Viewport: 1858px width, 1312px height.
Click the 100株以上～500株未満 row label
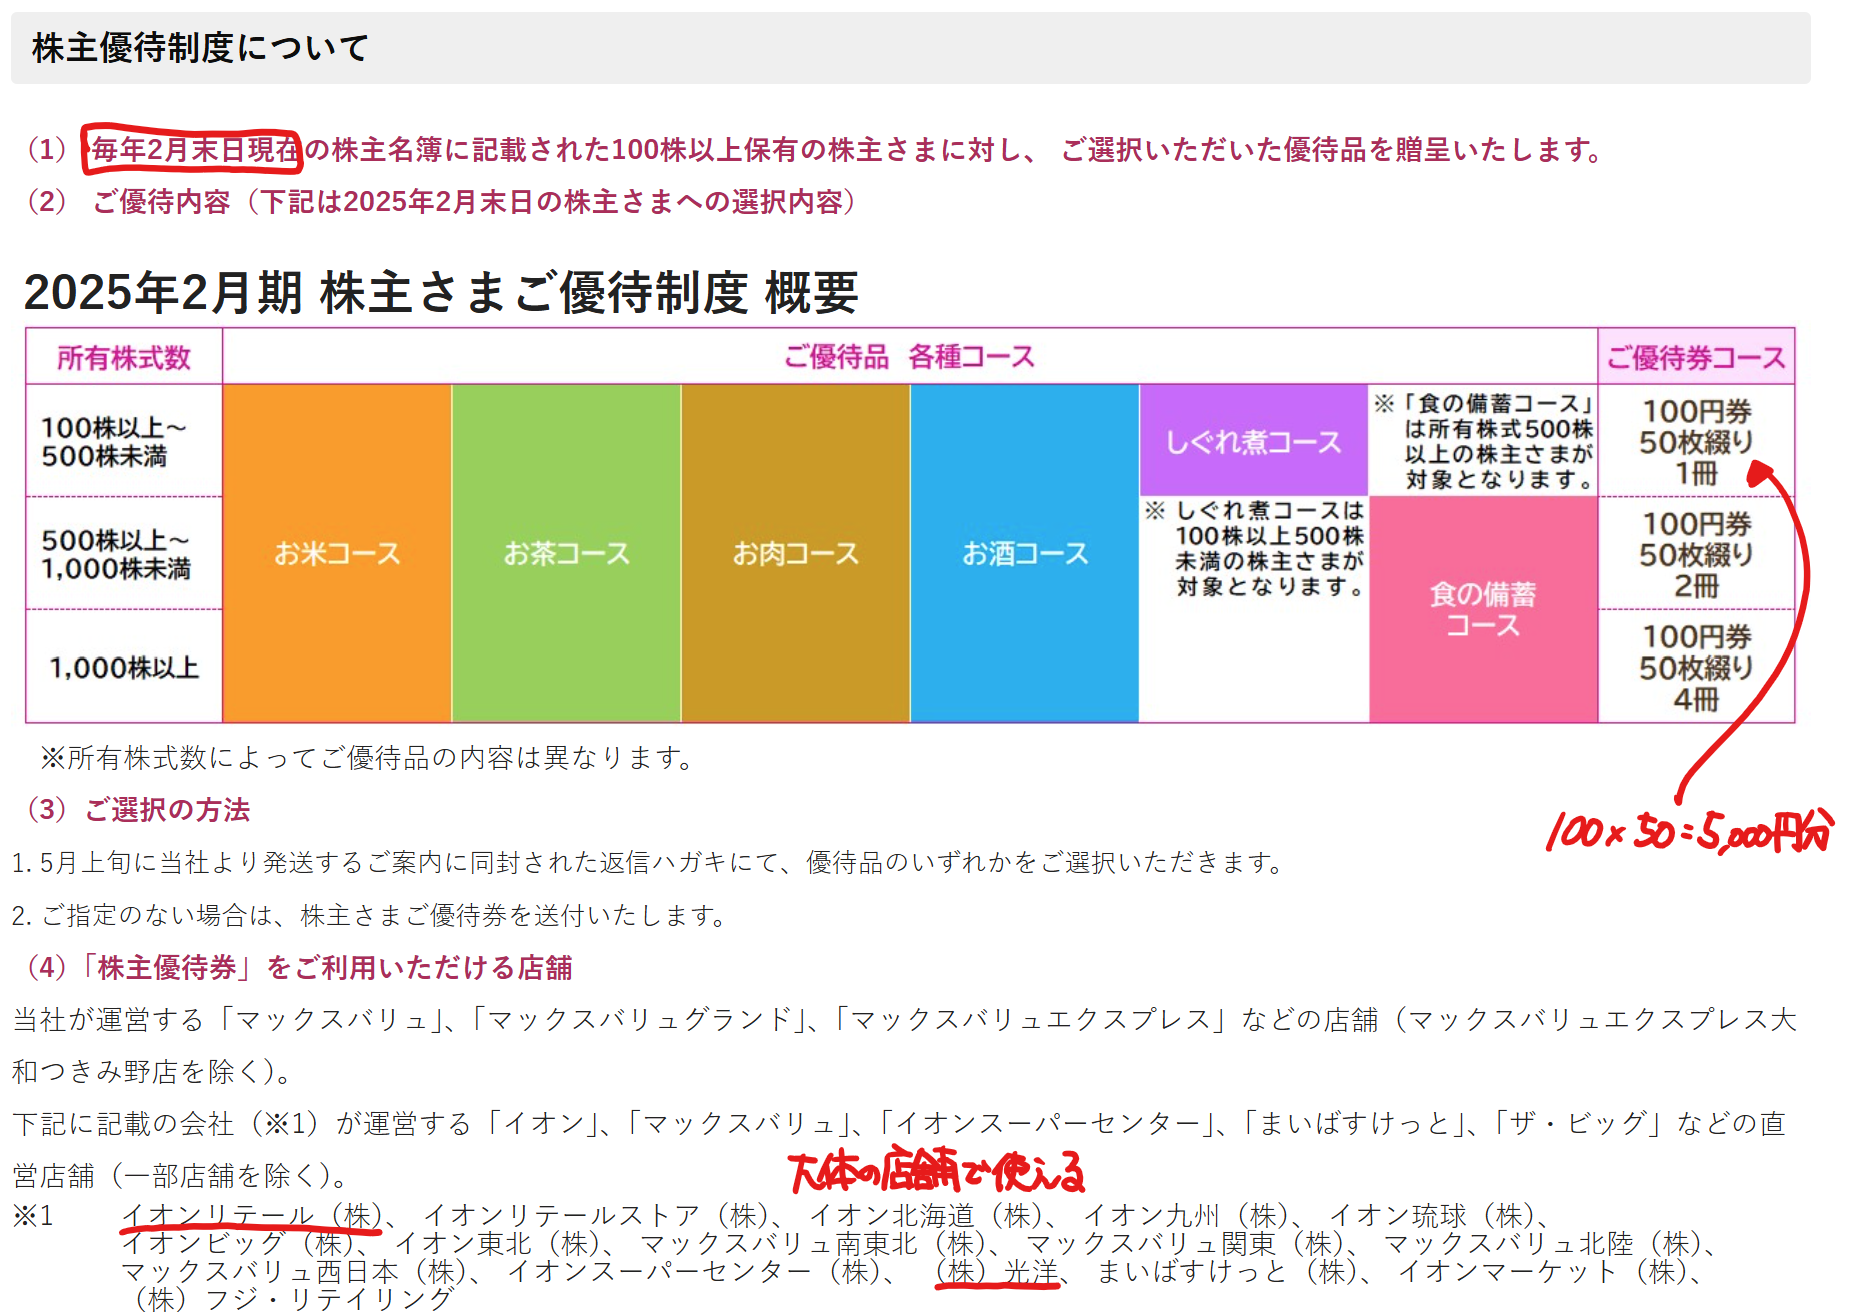[114, 441]
